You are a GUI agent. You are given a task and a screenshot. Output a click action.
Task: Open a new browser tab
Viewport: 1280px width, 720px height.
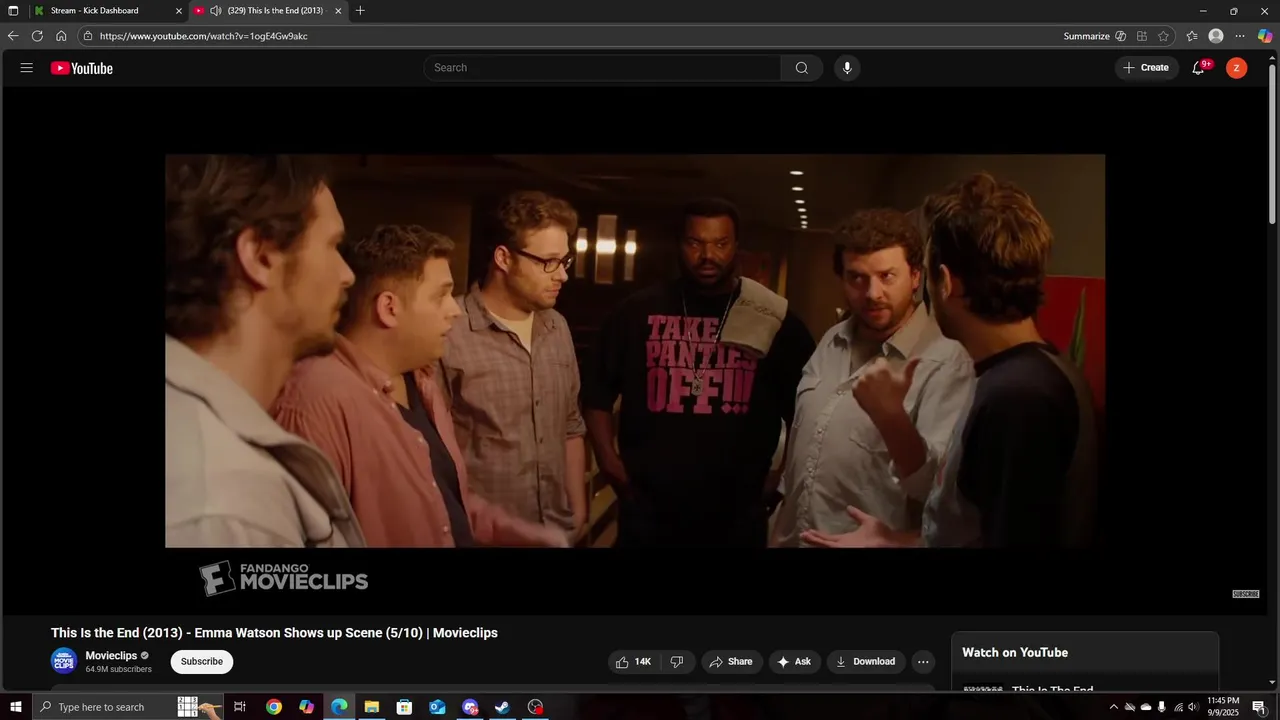click(x=360, y=11)
